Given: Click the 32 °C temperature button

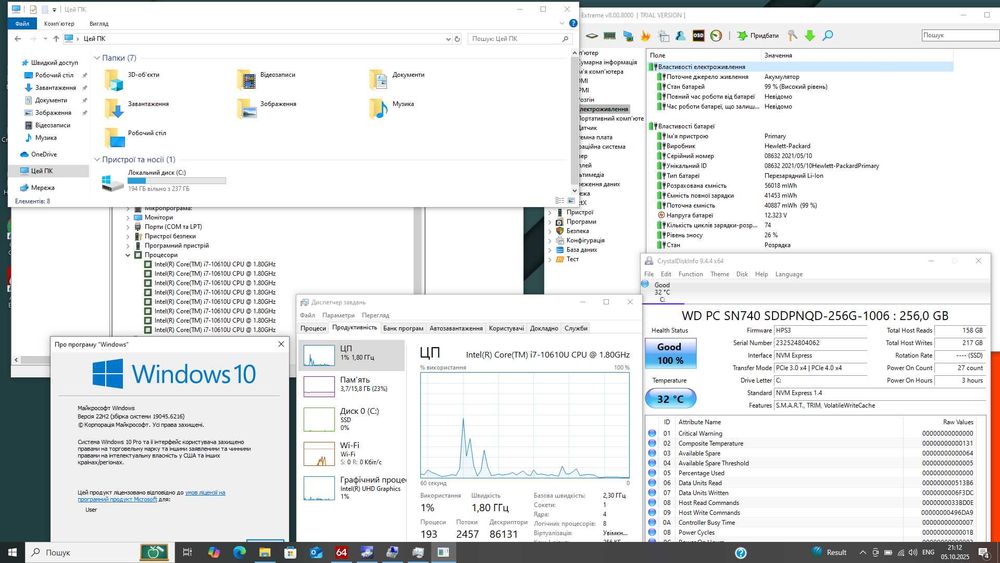Looking at the screenshot, I should [x=670, y=398].
